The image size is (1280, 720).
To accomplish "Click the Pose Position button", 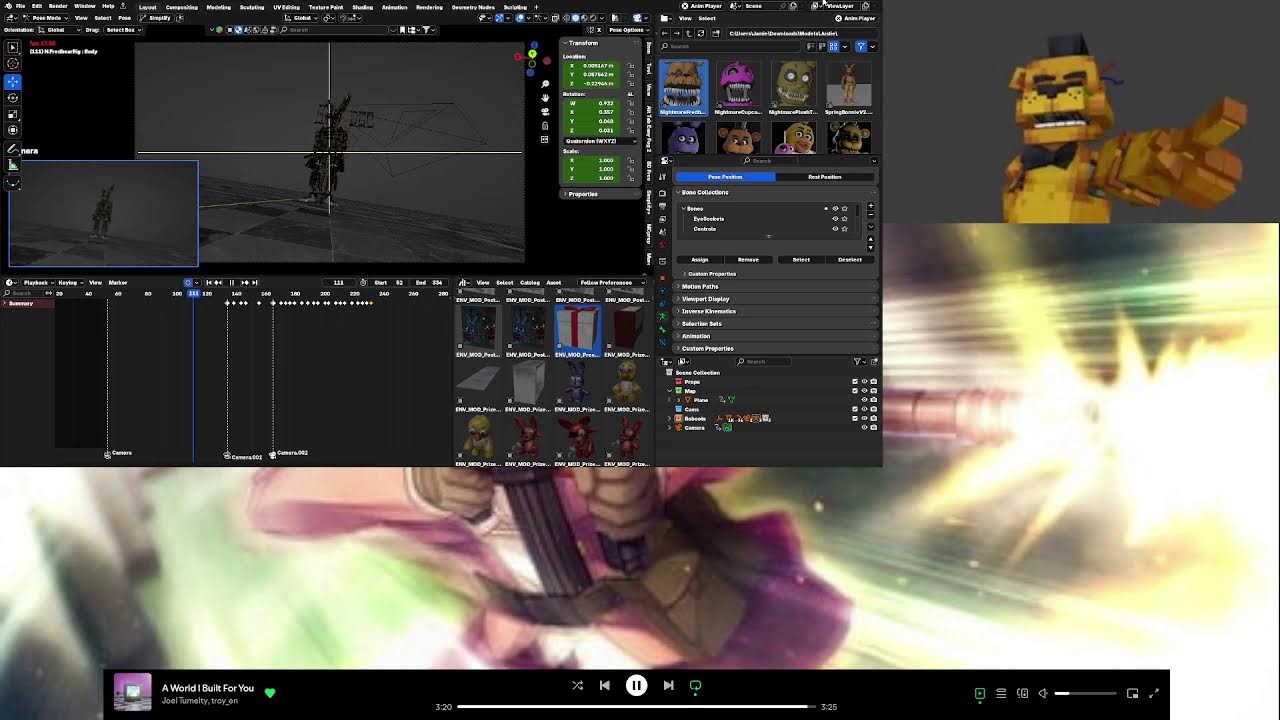I will point(725,177).
